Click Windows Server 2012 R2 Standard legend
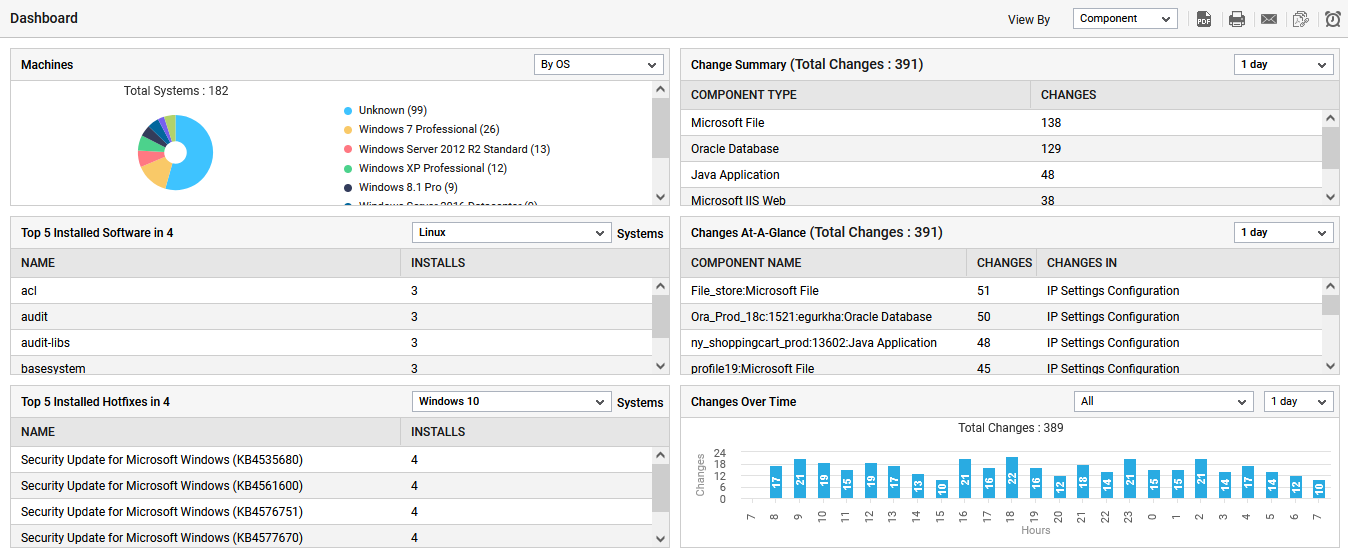Viewport: 1348px width, 556px height. [x=447, y=149]
